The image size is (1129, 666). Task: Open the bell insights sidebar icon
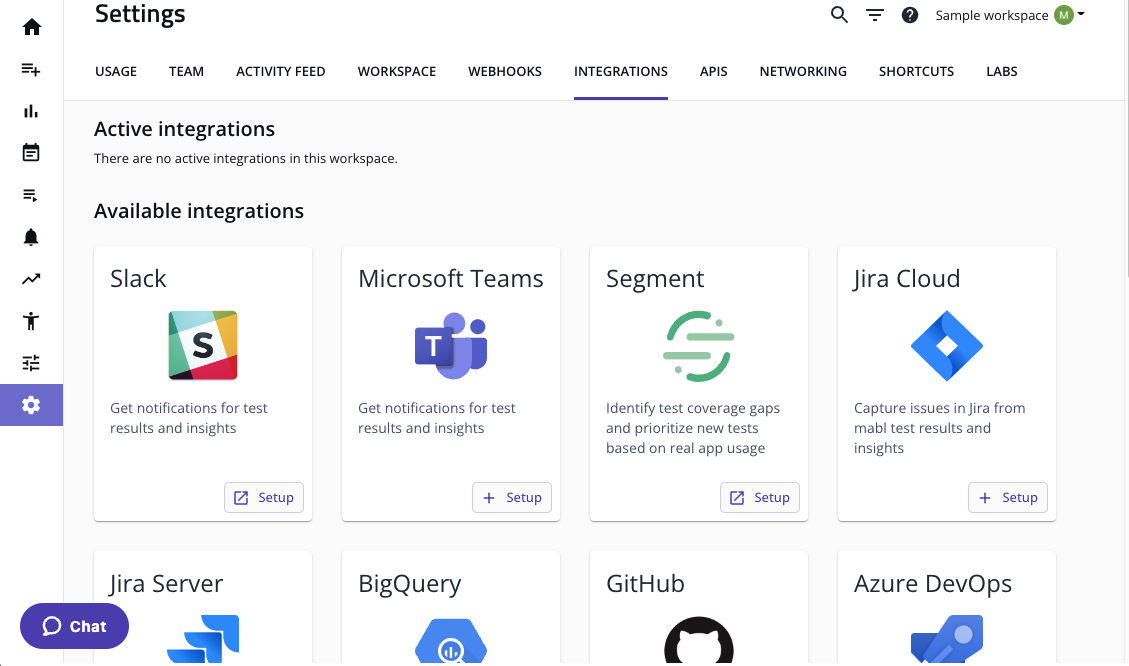click(31, 237)
